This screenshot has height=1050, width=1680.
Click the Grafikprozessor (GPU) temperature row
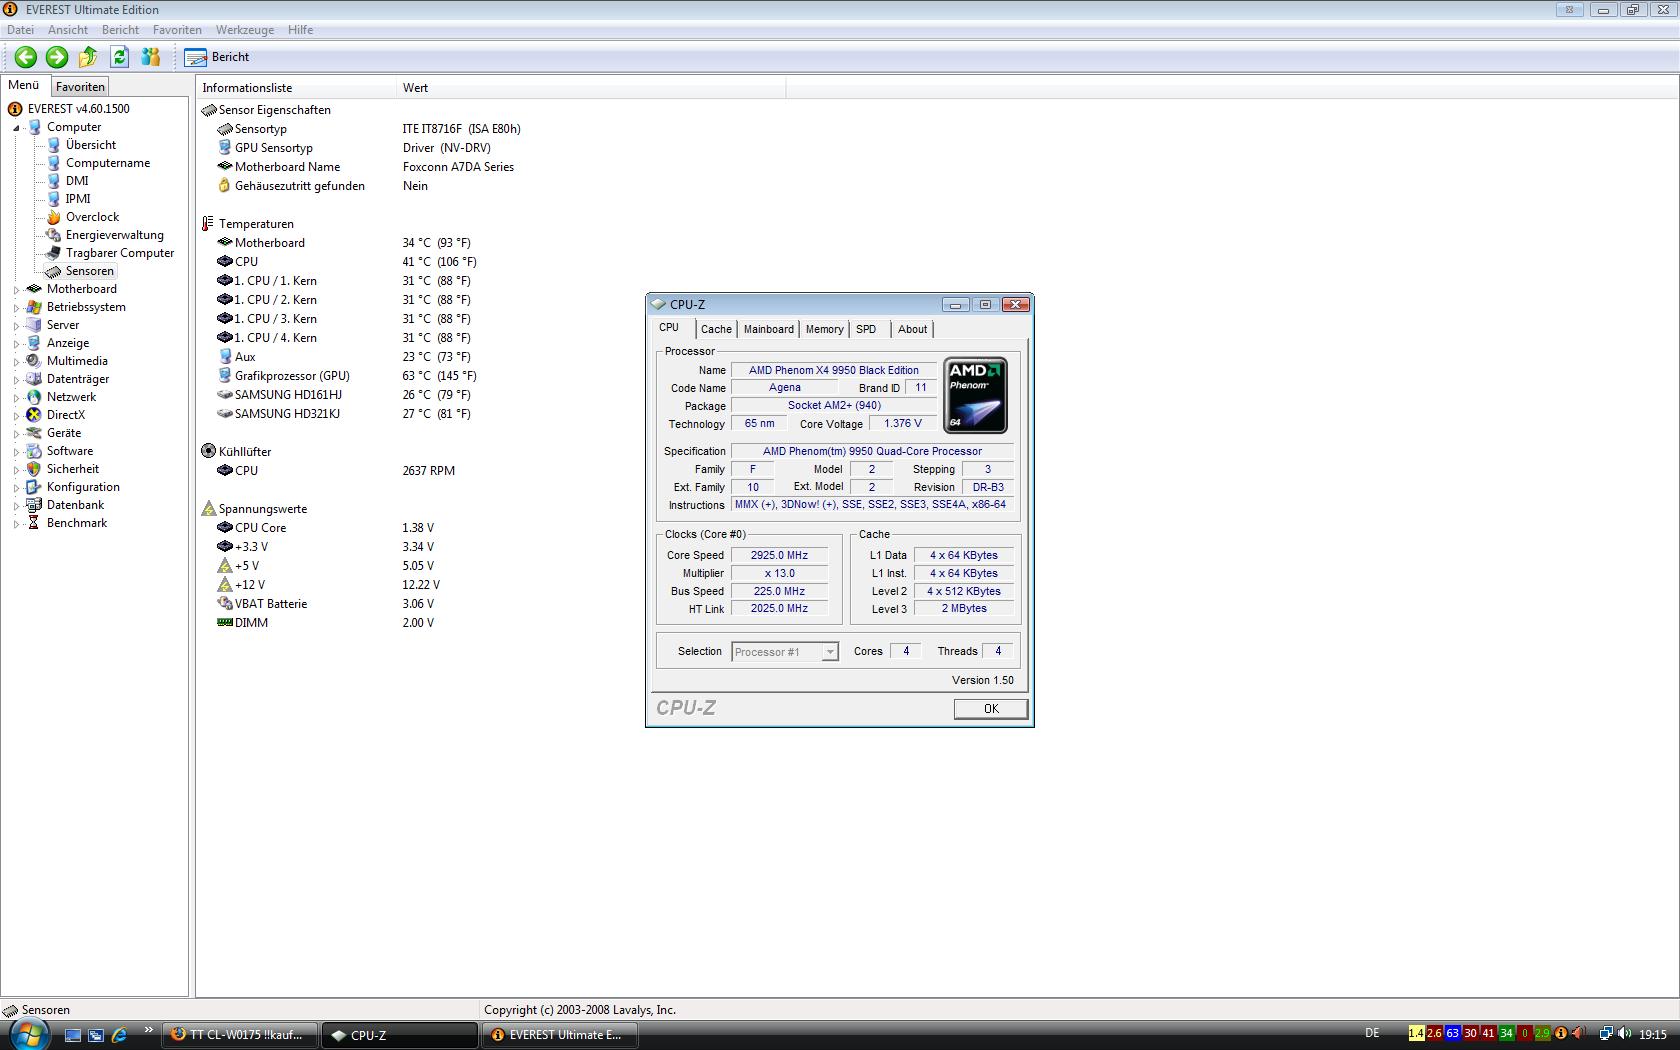click(347, 376)
